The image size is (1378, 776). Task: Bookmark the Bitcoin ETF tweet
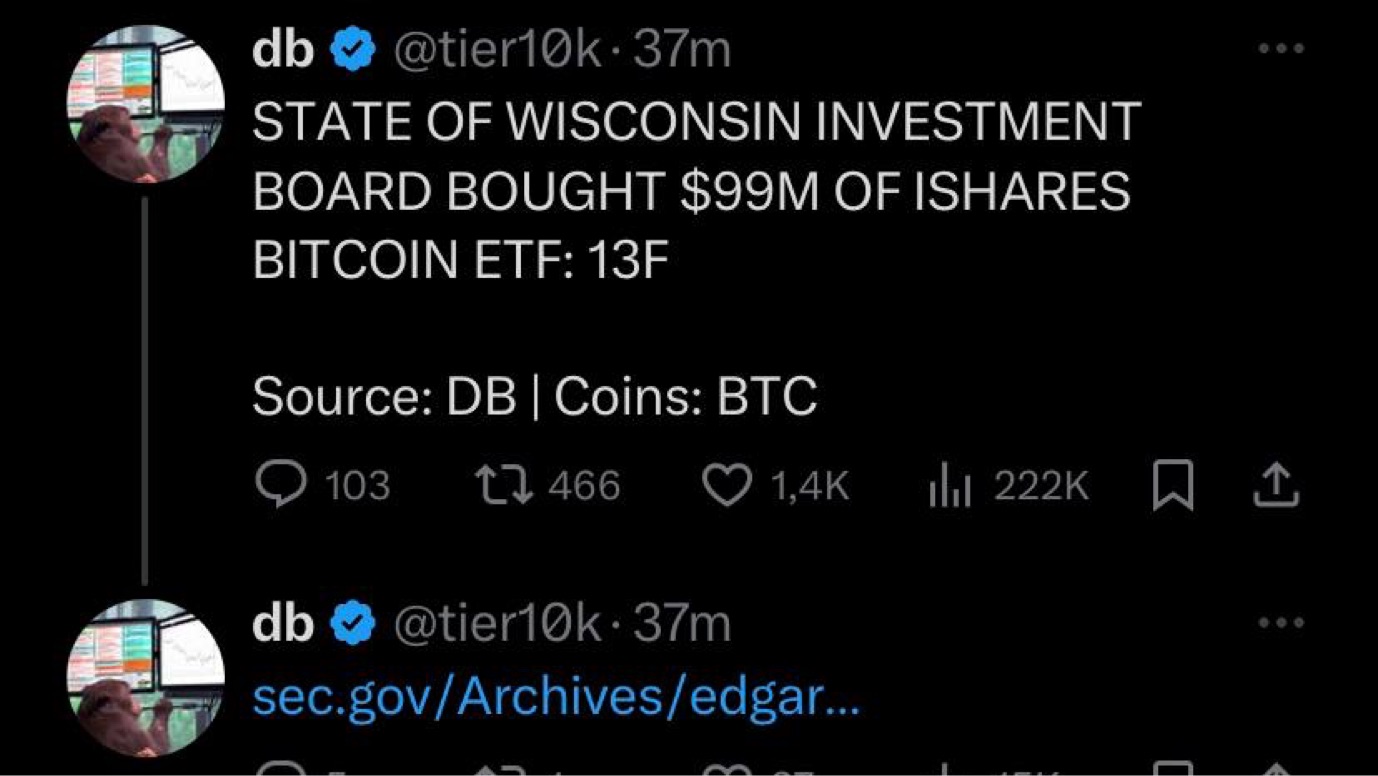[1173, 487]
